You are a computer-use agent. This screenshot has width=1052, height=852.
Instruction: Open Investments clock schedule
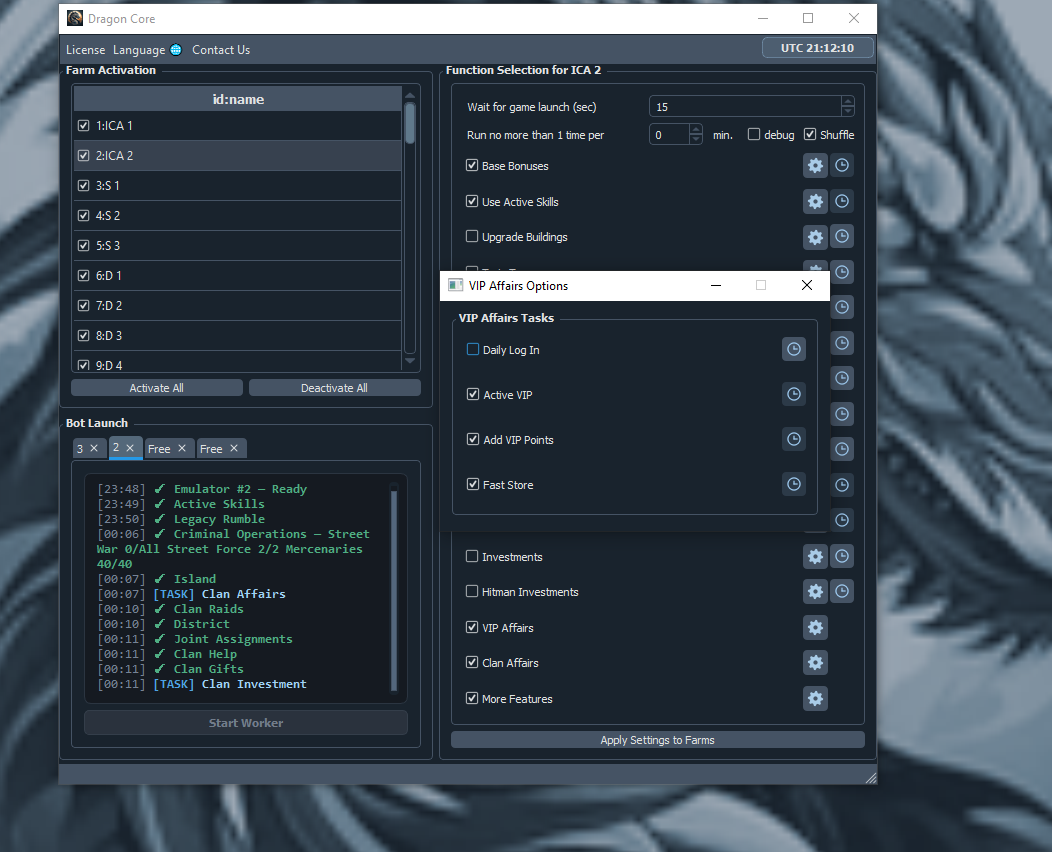842,555
